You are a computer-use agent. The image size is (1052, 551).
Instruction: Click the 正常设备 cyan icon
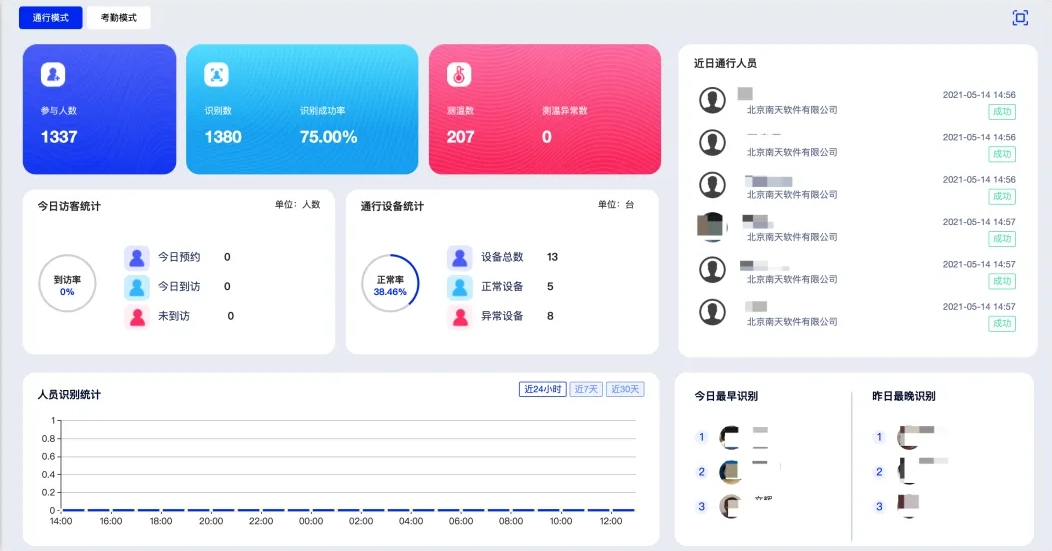point(460,287)
